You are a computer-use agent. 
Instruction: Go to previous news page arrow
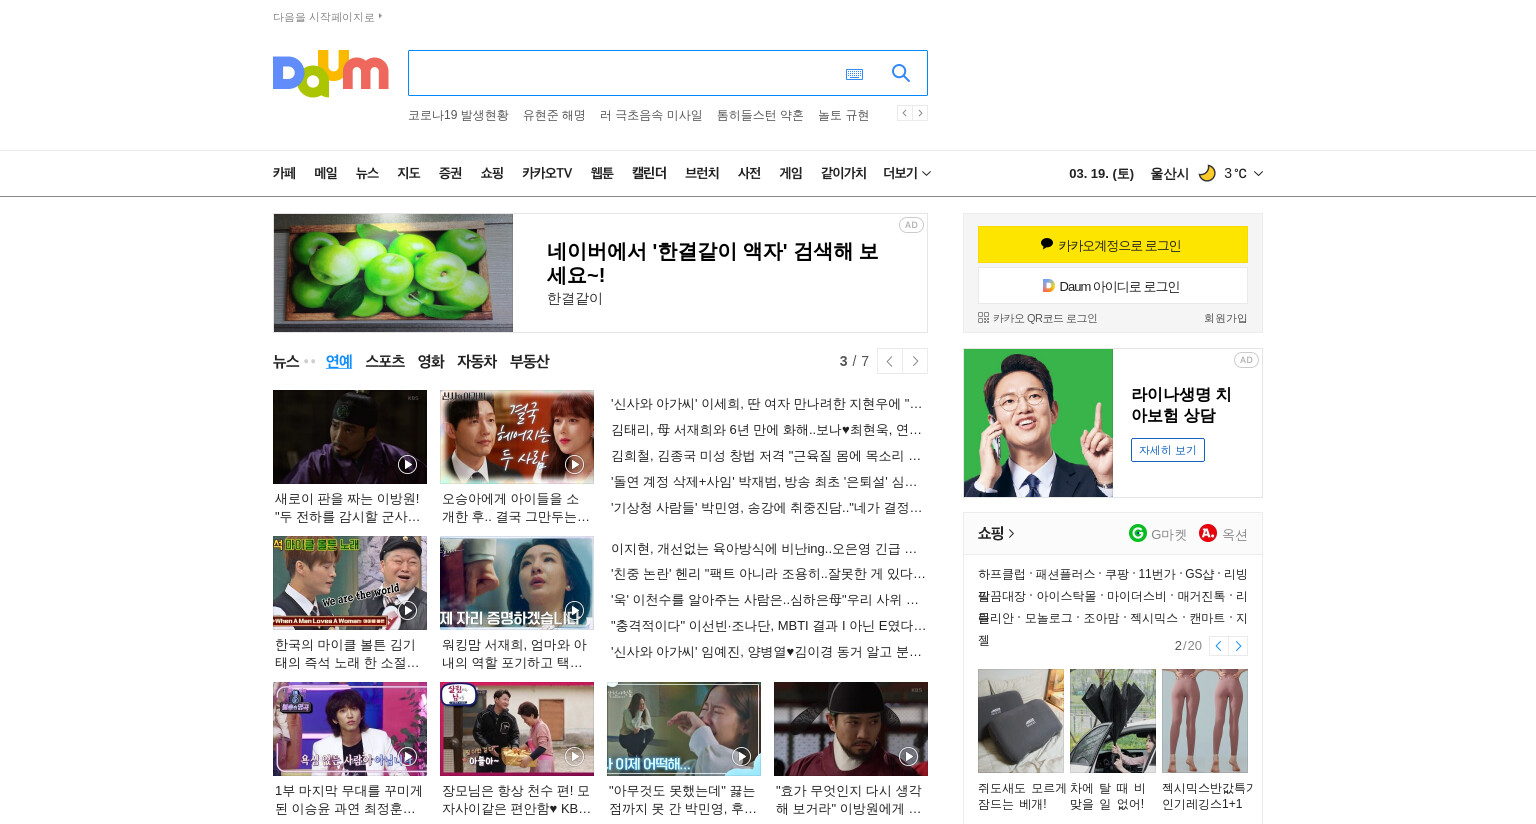pos(890,361)
